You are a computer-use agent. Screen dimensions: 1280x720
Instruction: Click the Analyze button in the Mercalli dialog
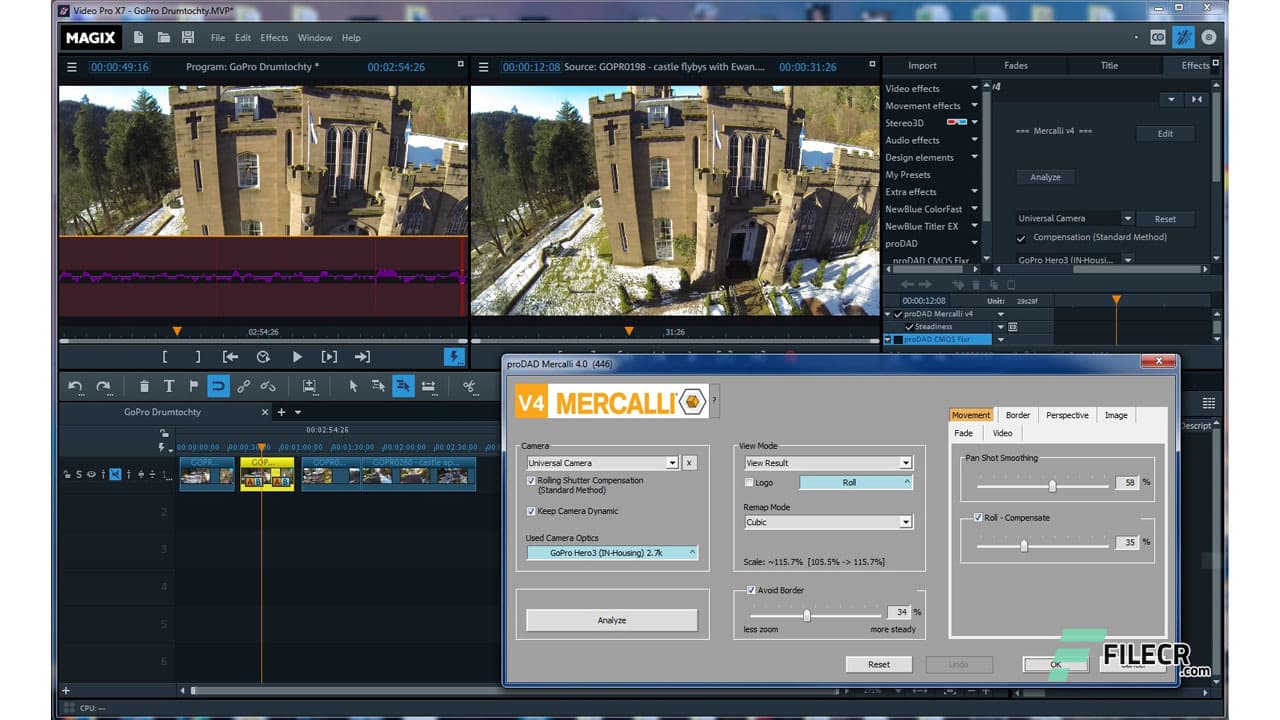click(611, 620)
